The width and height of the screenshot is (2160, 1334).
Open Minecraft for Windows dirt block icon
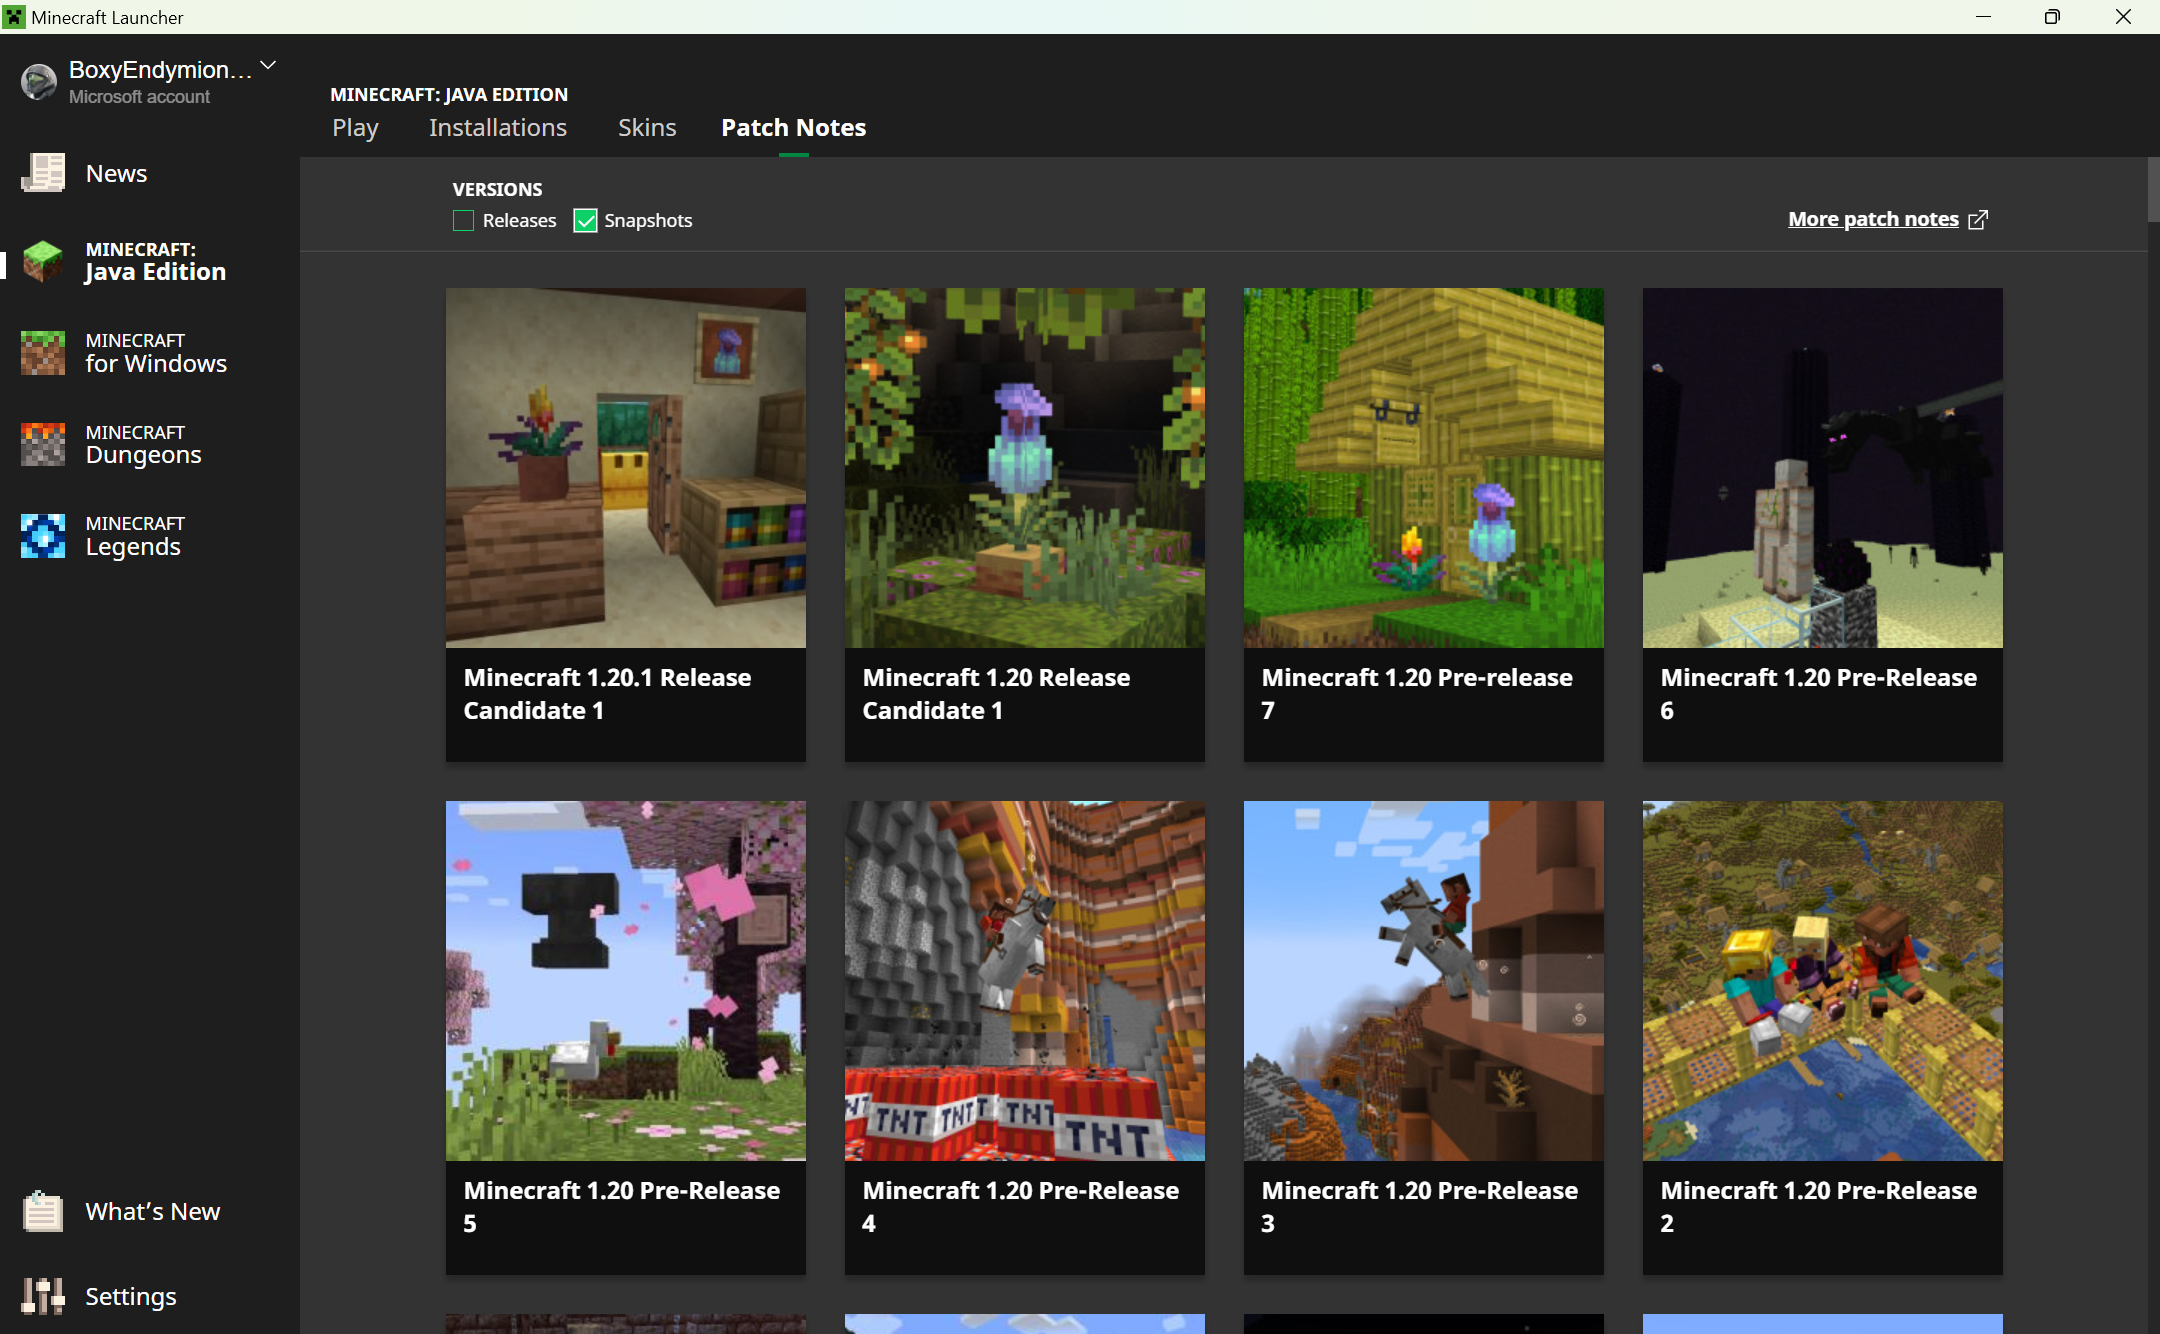(x=43, y=353)
